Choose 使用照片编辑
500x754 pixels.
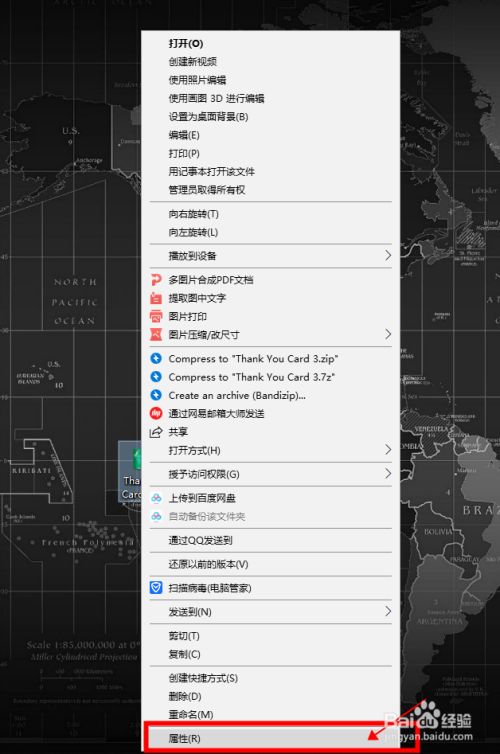coord(271,80)
